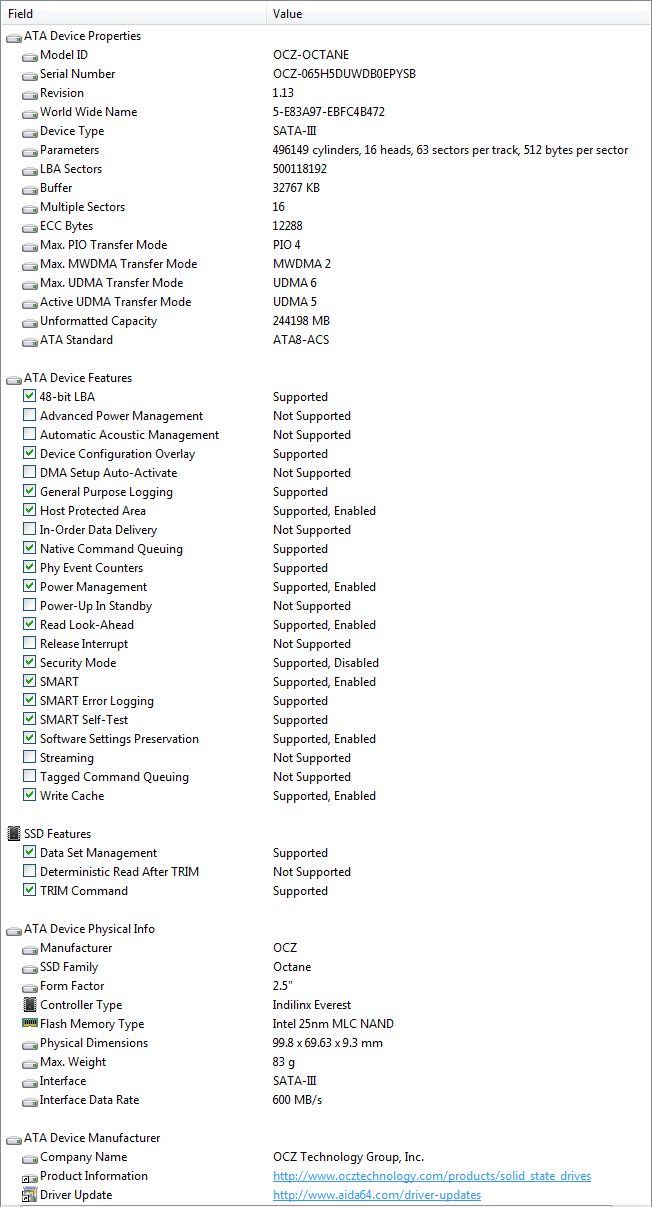652x1207 pixels.
Task: Click the ATA Device Properties section icon
Action: pos(13,37)
